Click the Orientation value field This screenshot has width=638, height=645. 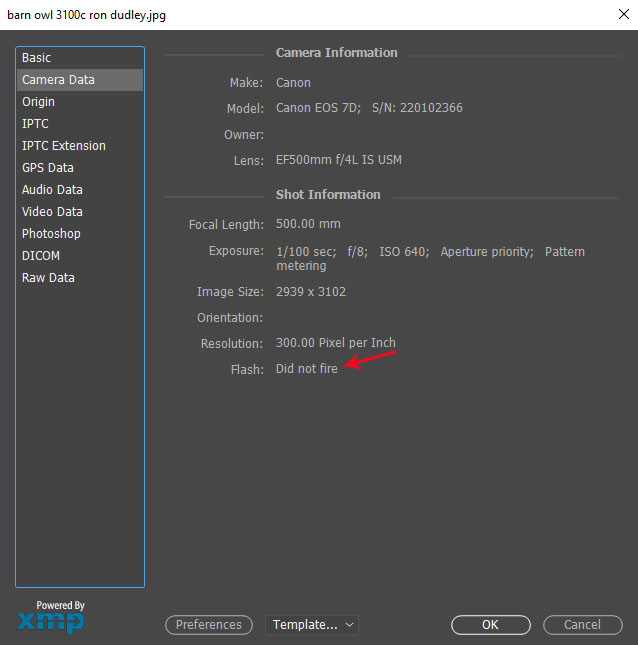pyautogui.click(x=400, y=318)
